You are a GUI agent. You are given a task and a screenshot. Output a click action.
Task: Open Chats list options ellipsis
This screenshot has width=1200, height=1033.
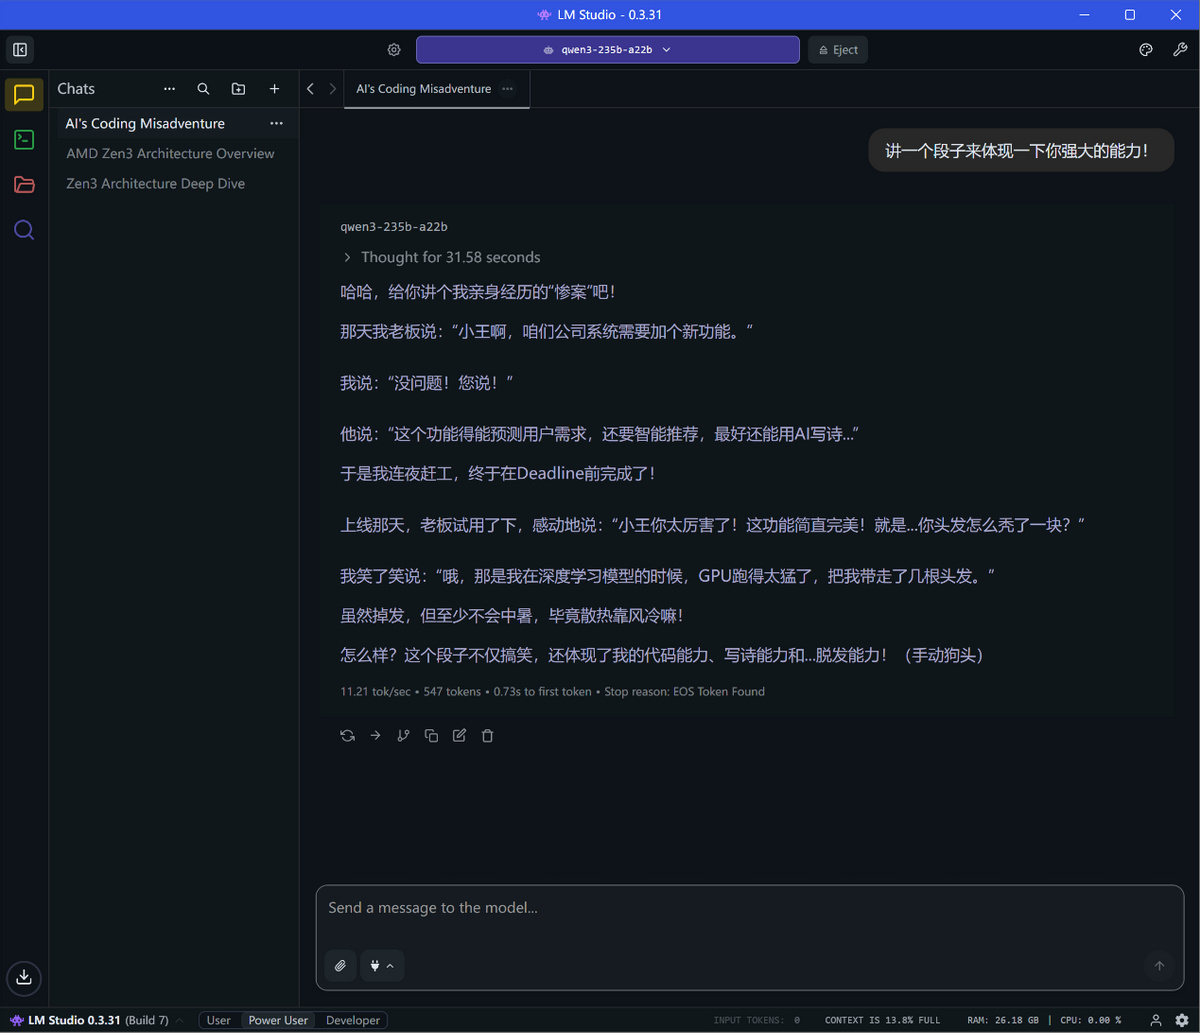click(x=169, y=89)
